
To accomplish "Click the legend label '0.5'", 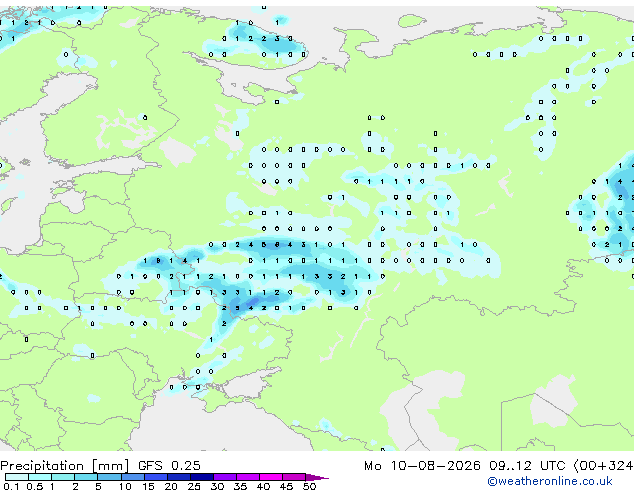I will (35, 486).
